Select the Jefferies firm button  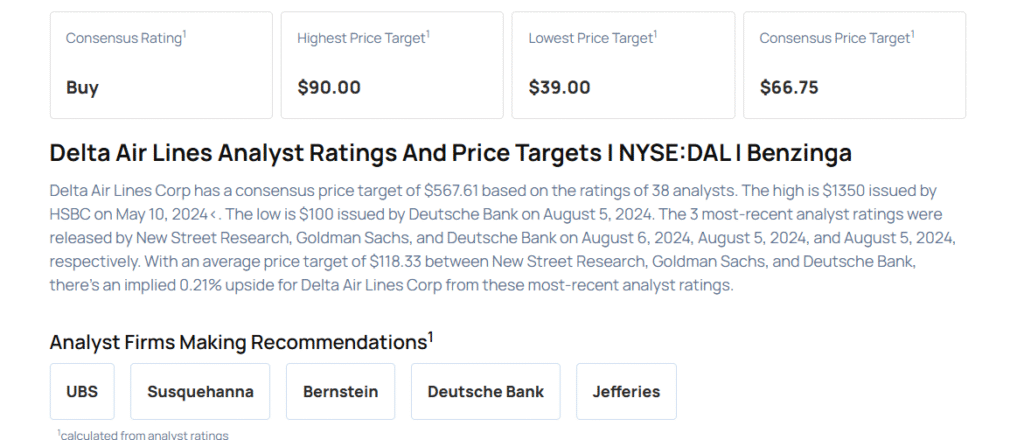point(626,391)
